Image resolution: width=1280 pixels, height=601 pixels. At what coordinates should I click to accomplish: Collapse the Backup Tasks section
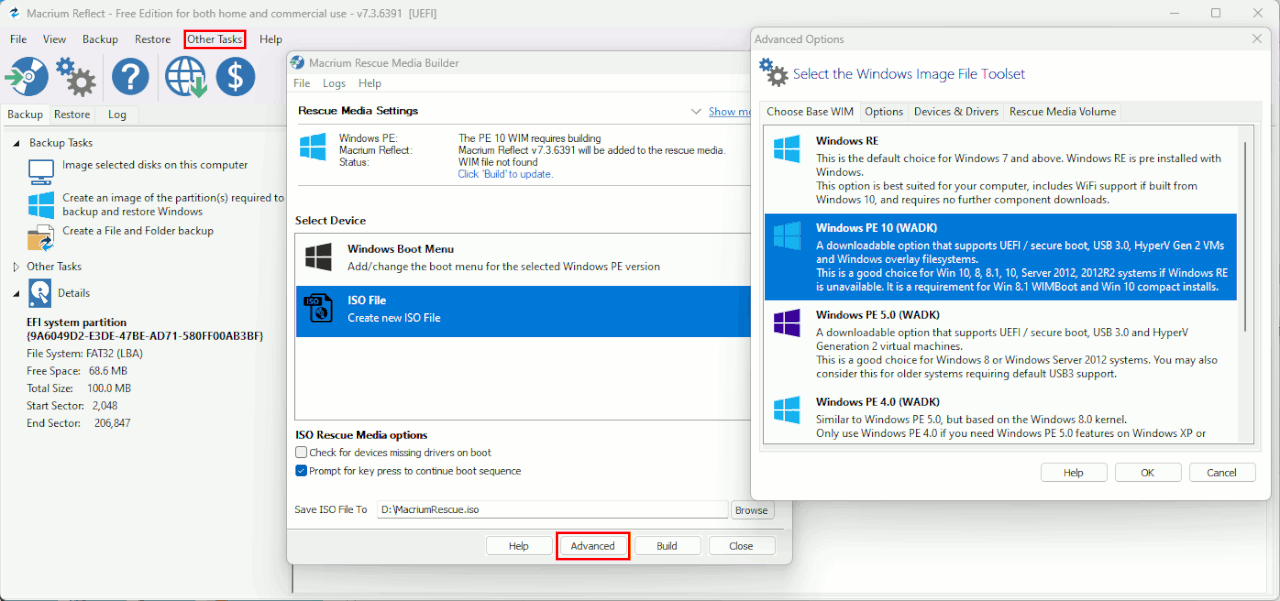click(16, 143)
